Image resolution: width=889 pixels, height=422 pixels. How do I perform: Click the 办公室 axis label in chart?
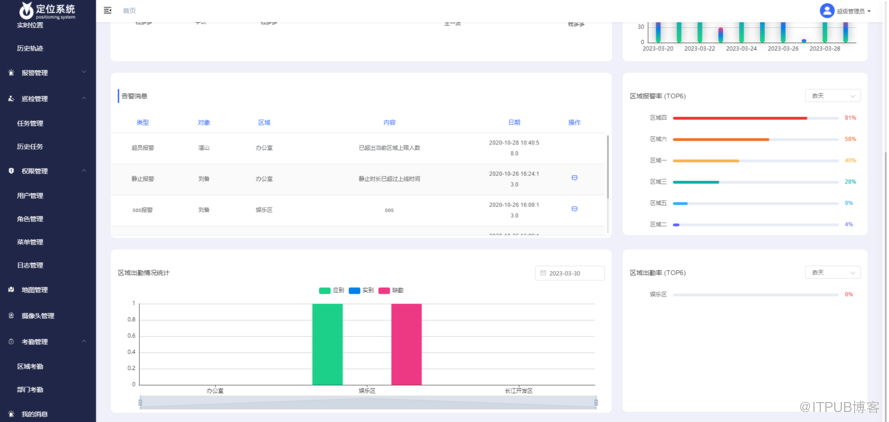click(x=215, y=391)
